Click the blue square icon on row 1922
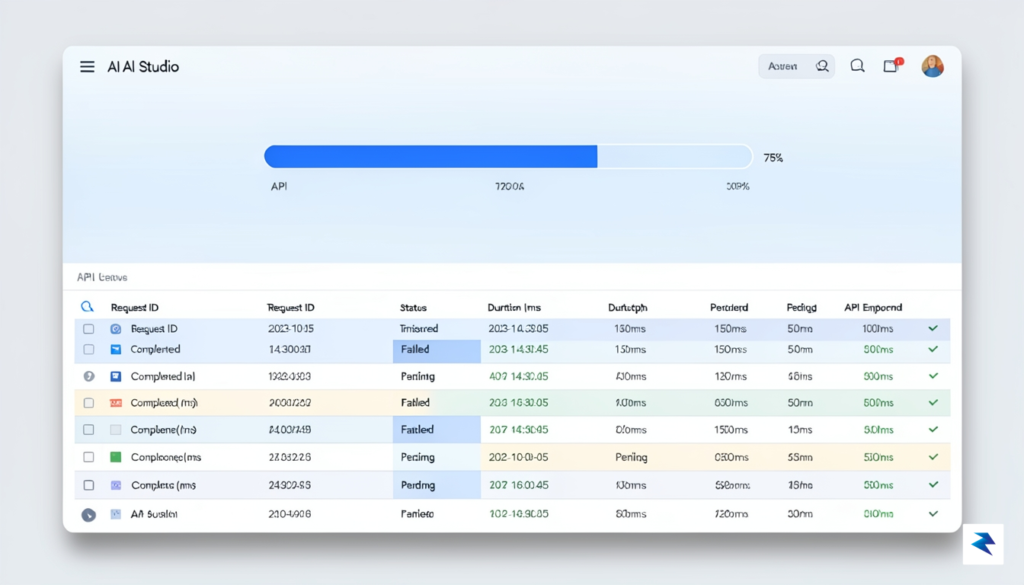 pos(116,376)
